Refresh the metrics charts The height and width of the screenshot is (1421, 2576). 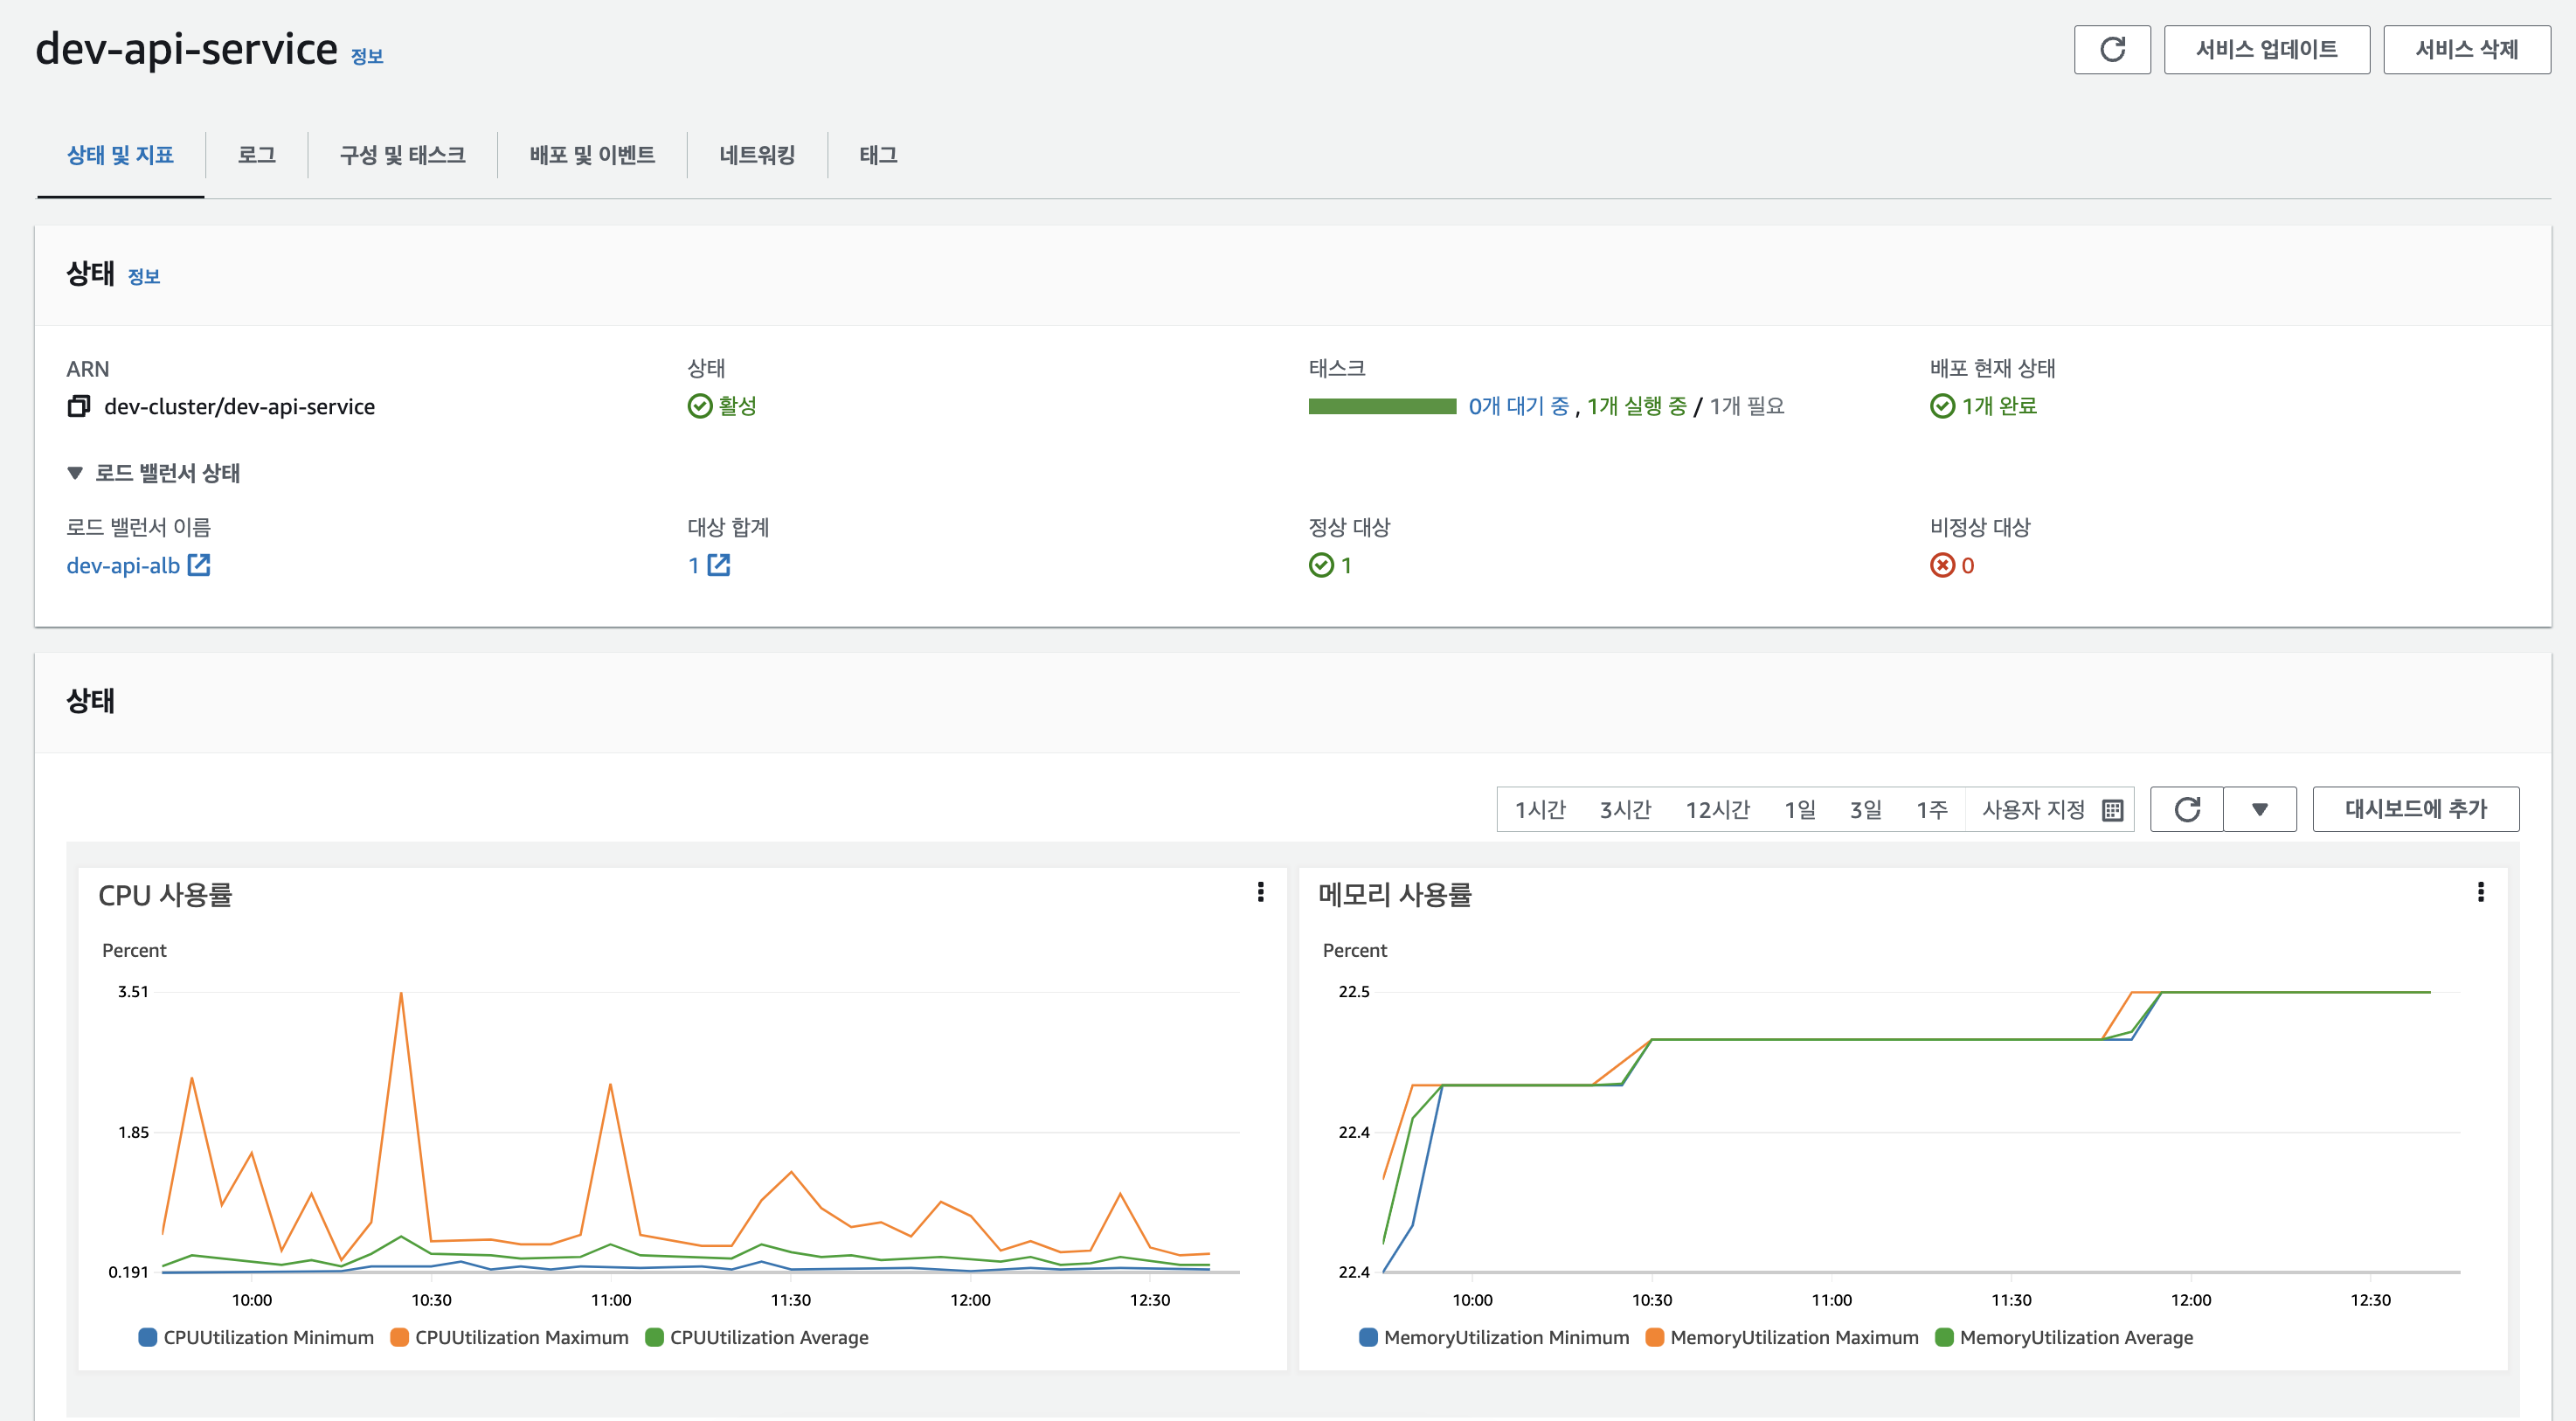(2187, 809)
